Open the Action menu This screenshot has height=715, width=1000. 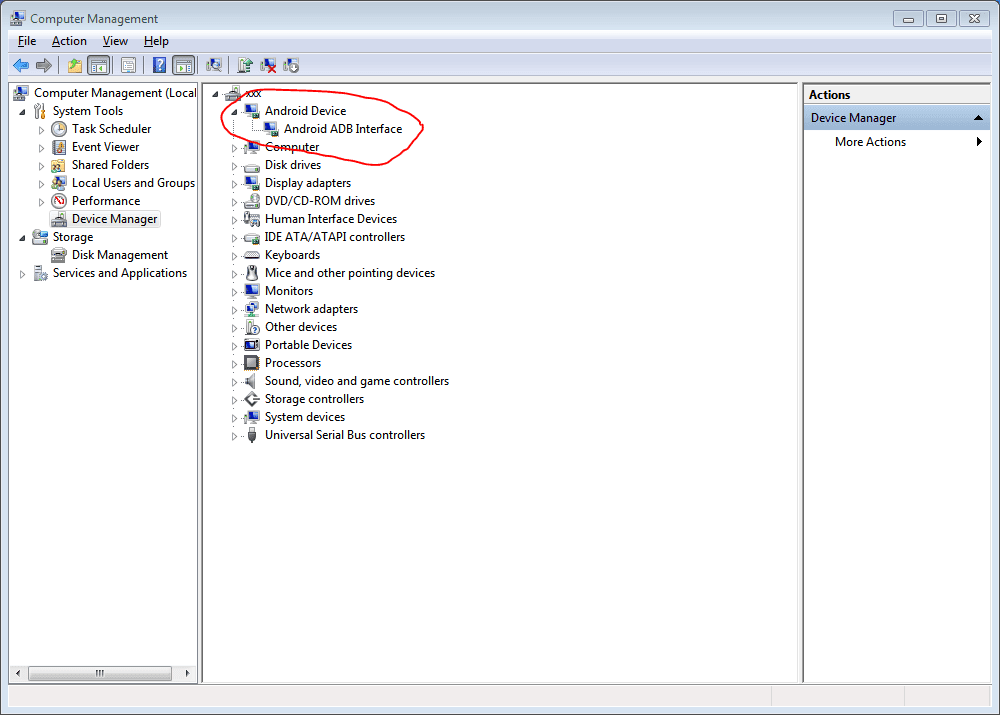69,41
